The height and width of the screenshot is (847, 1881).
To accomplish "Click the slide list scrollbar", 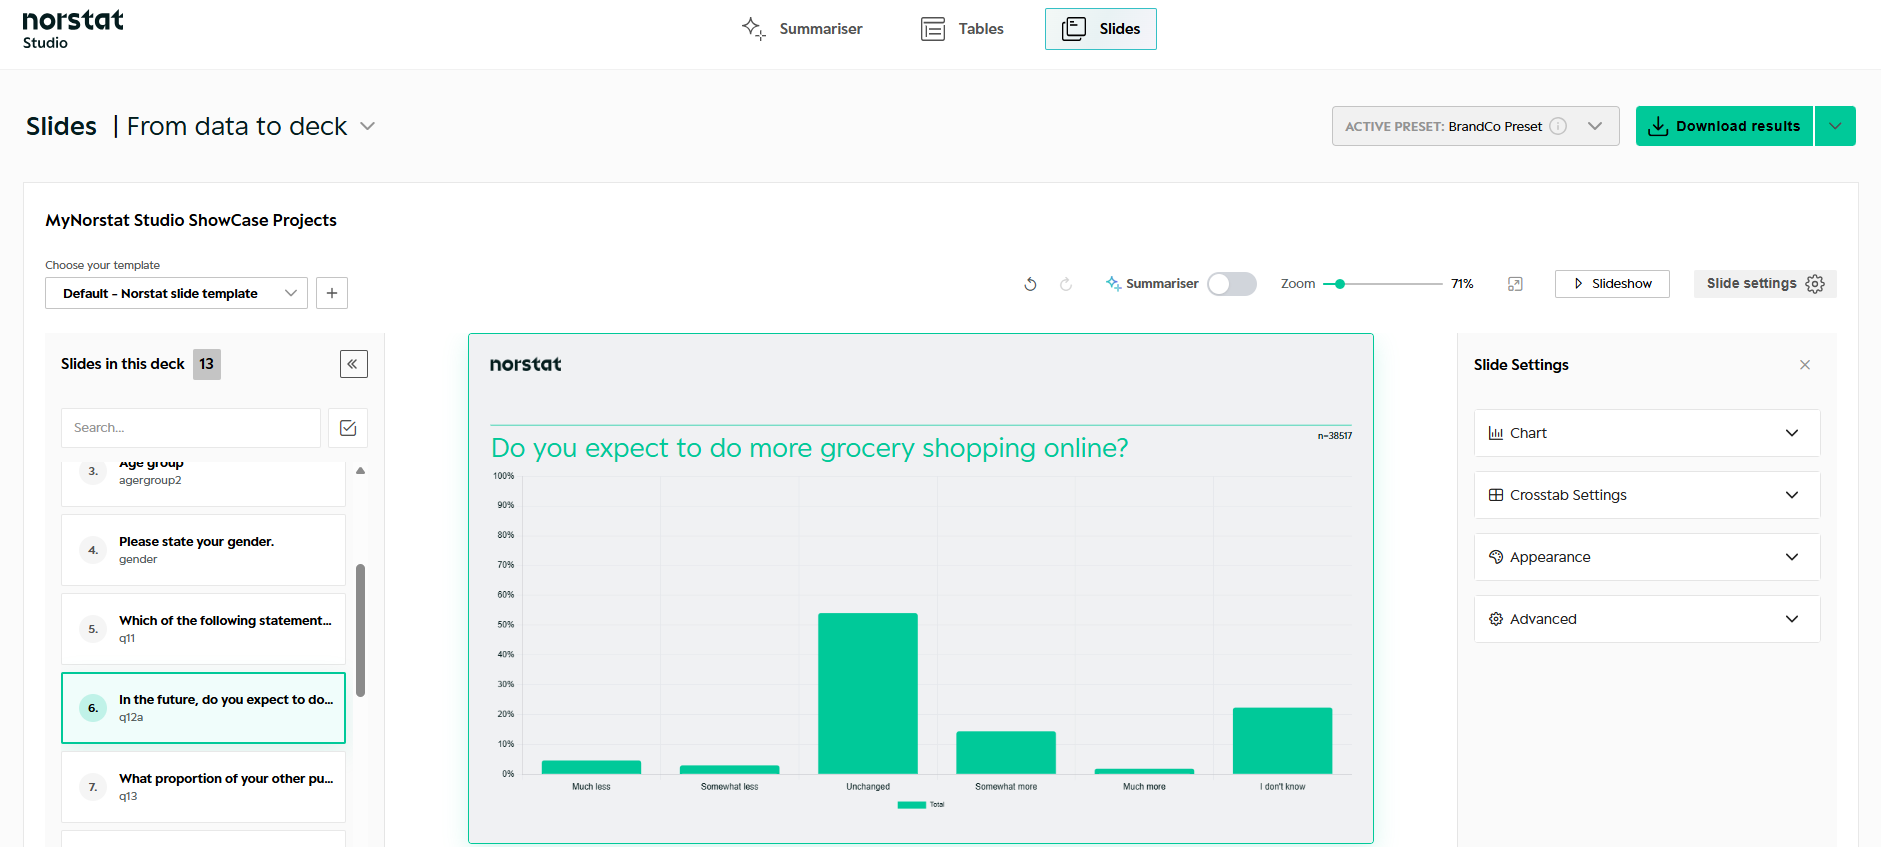I will pos(360,630).
